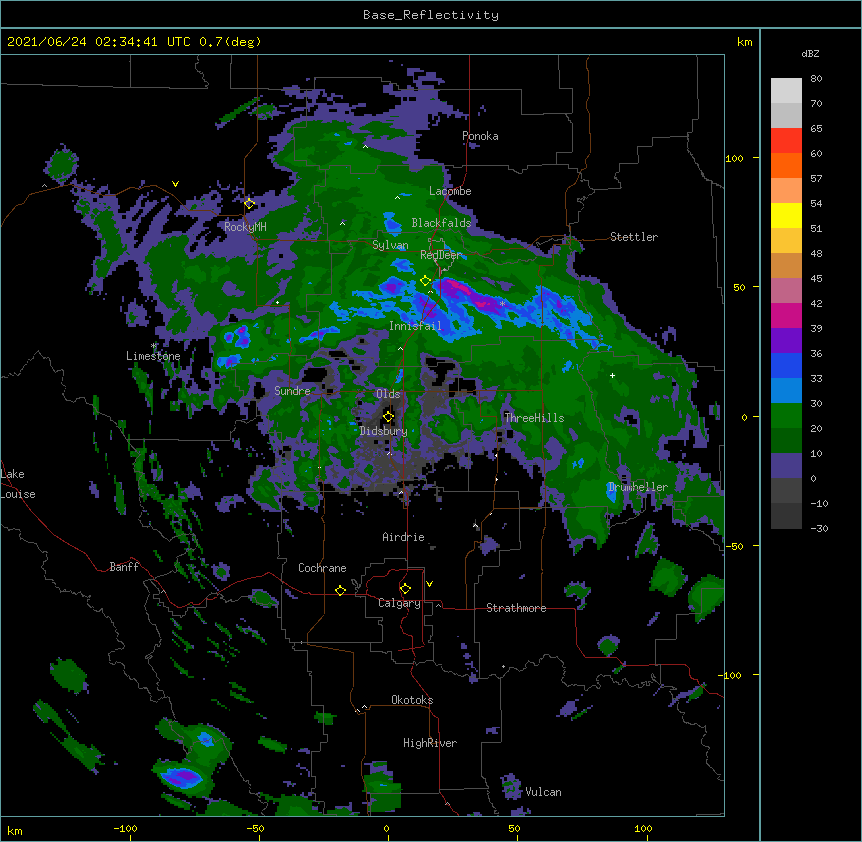Click the Innisfail city label
Screen dimensions: 862x842
pos(415,326)
